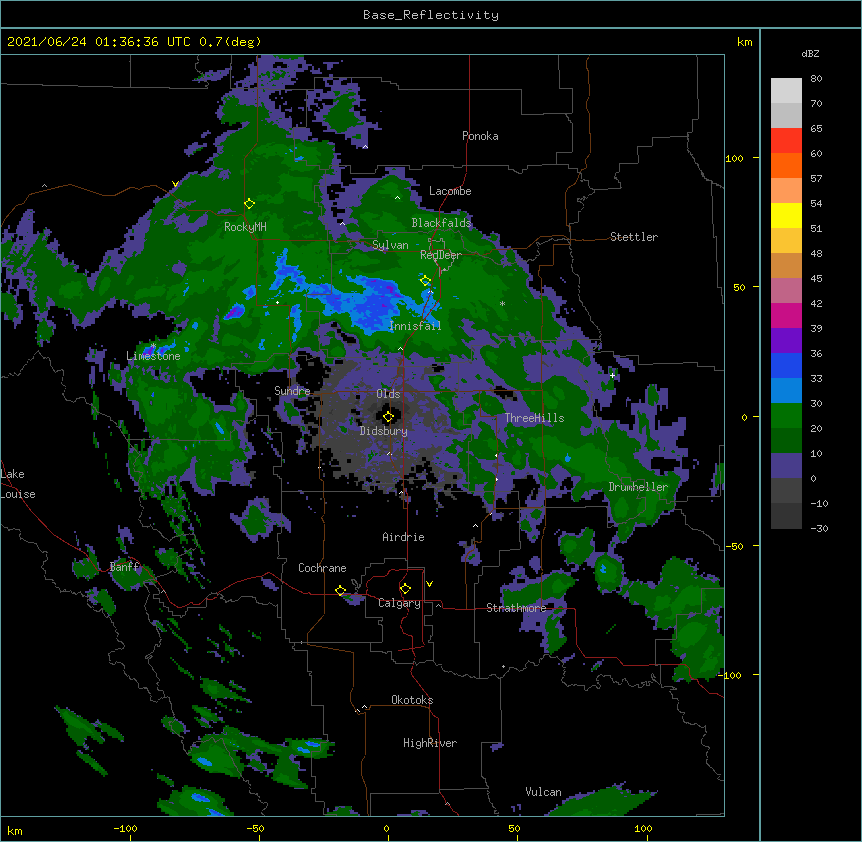Click the white 80 dBZ legend swatch
Image resolution: width=862 pixels, height=842 pixels.
coord(786,91)
